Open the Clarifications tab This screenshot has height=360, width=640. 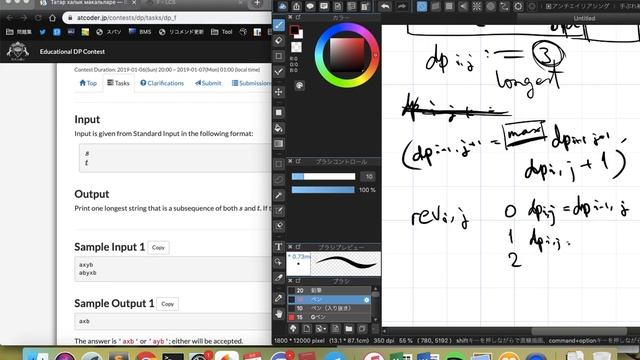(x=162, y=83)
